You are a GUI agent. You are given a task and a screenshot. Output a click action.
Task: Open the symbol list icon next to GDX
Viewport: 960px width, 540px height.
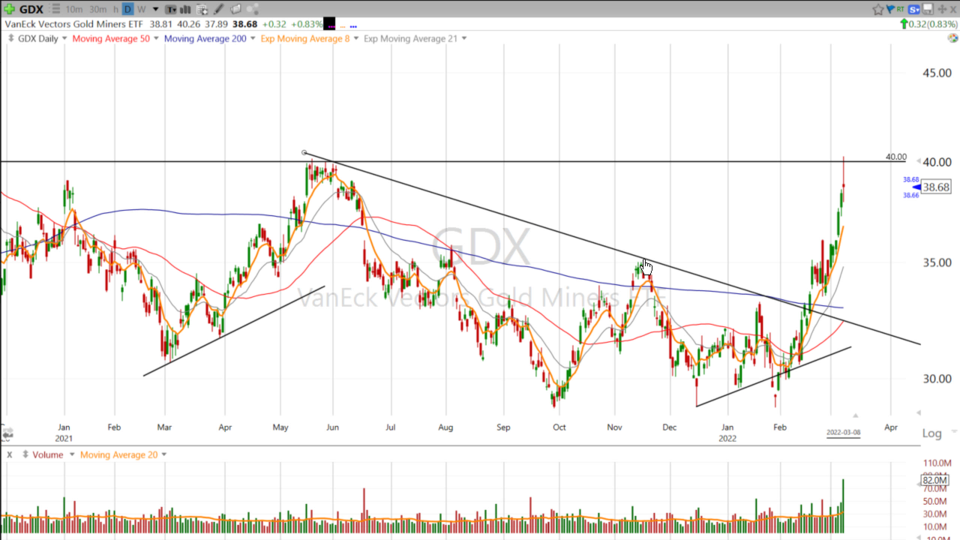pos(56,9)
